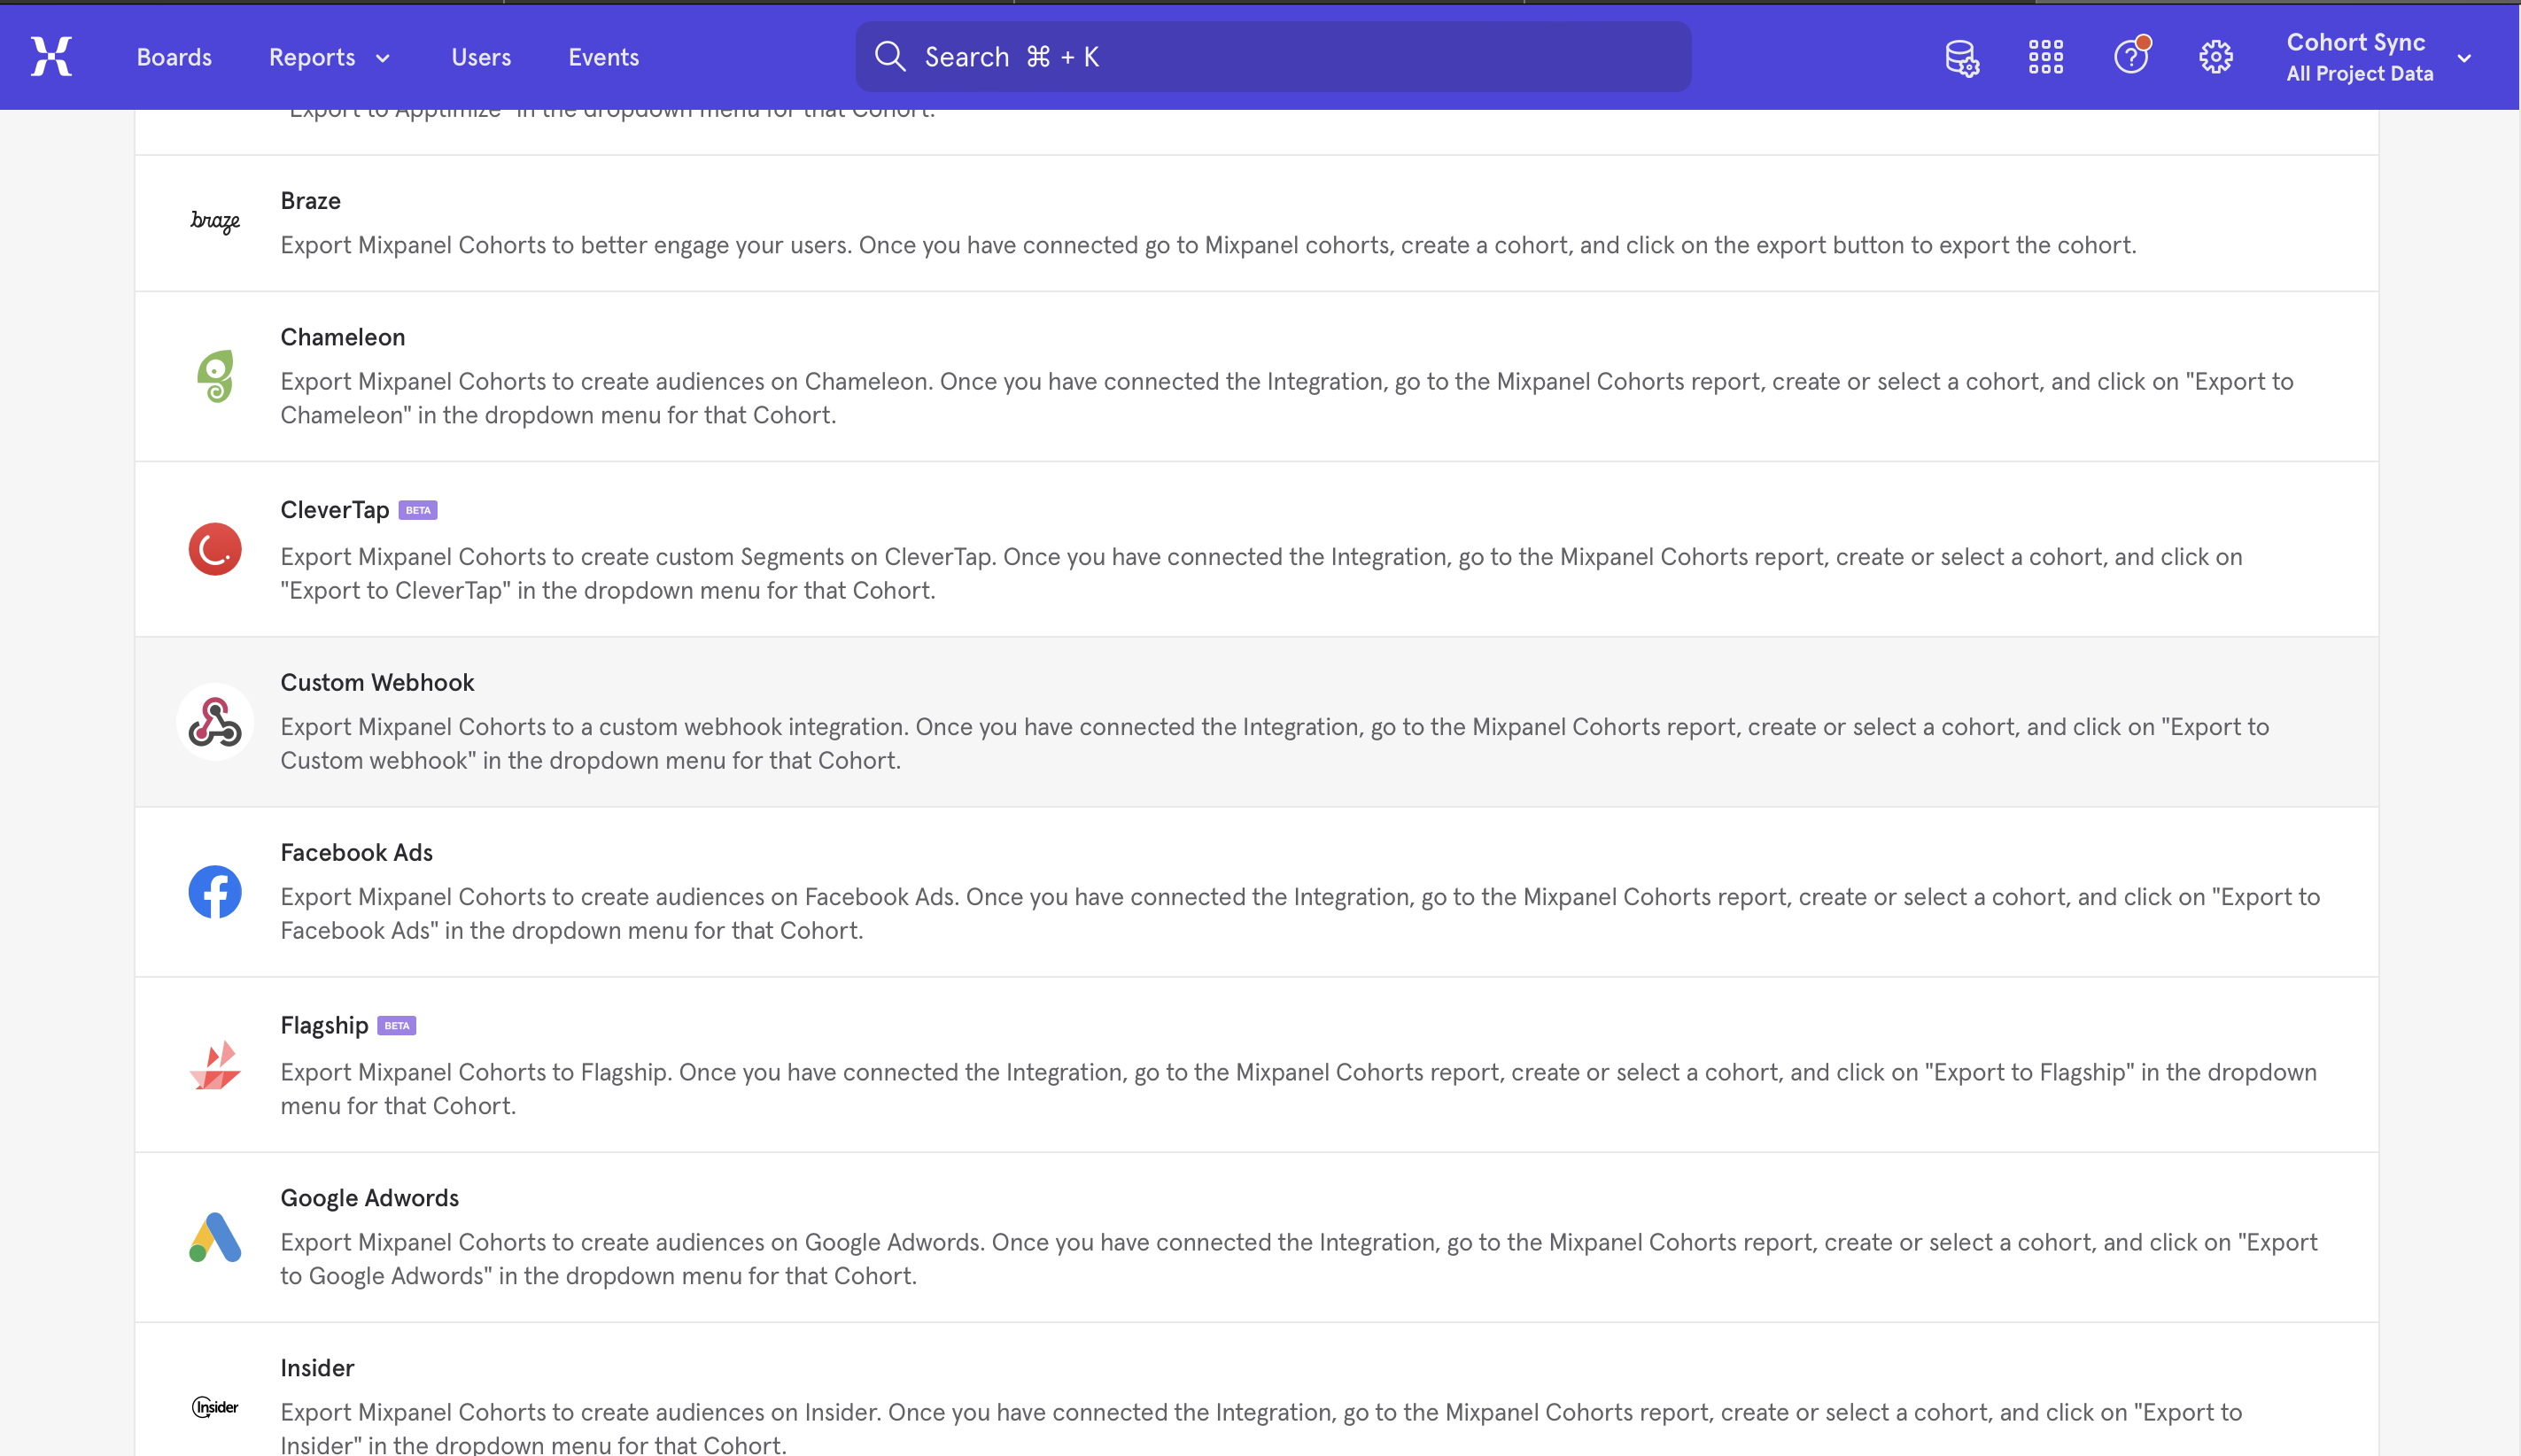Open the data management database icon
The width and height of the screenshot is (2521, 1456).
pyautogui.click(x=1962, y=57)
